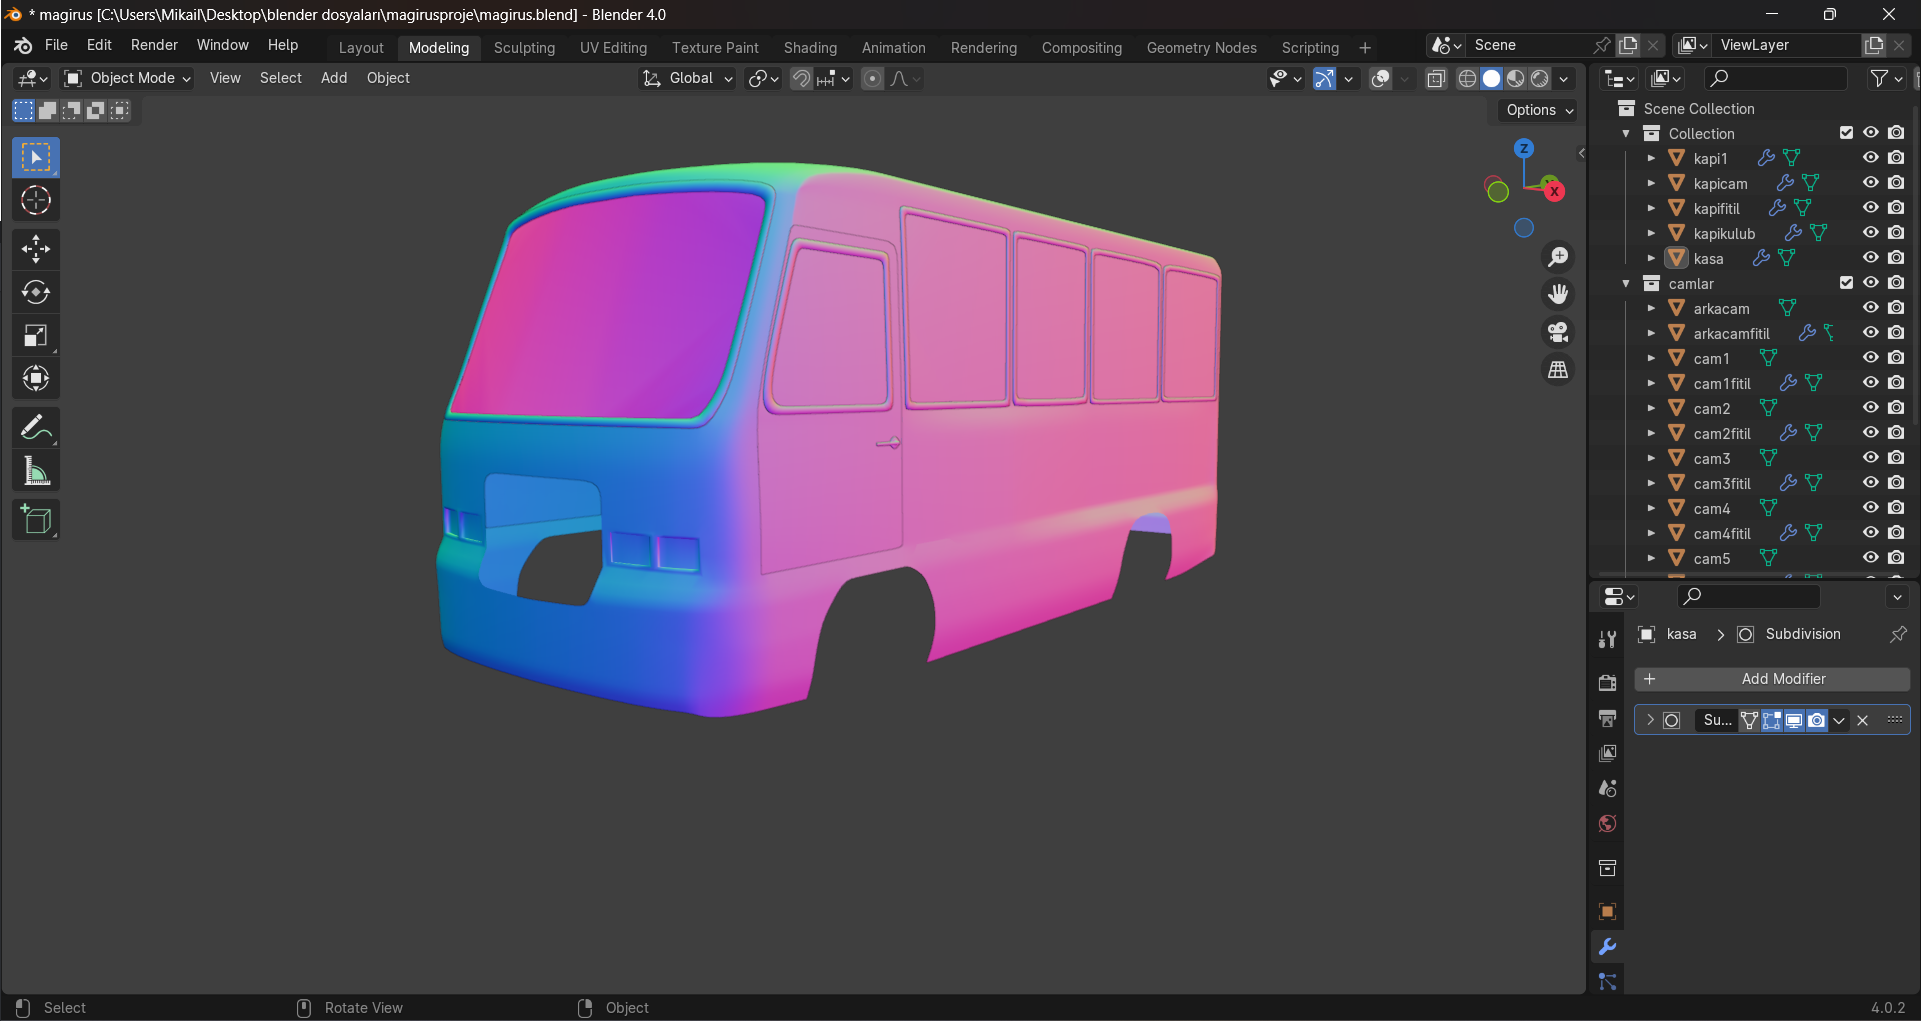Image resolution: width=1921 pixels, height=1021 pixels.
Task: Uncheck the camlar collection checkbox
Action: click(1846, 283)
